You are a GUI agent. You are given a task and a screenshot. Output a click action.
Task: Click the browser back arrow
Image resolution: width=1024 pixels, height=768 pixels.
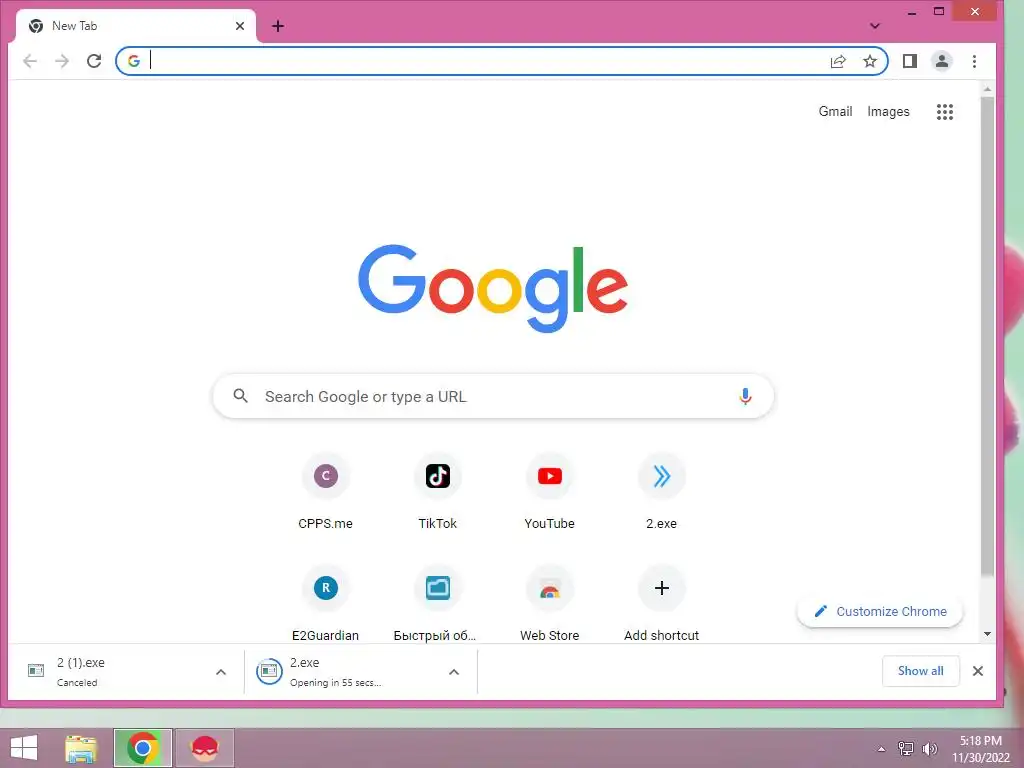click(x=30, y=61)
